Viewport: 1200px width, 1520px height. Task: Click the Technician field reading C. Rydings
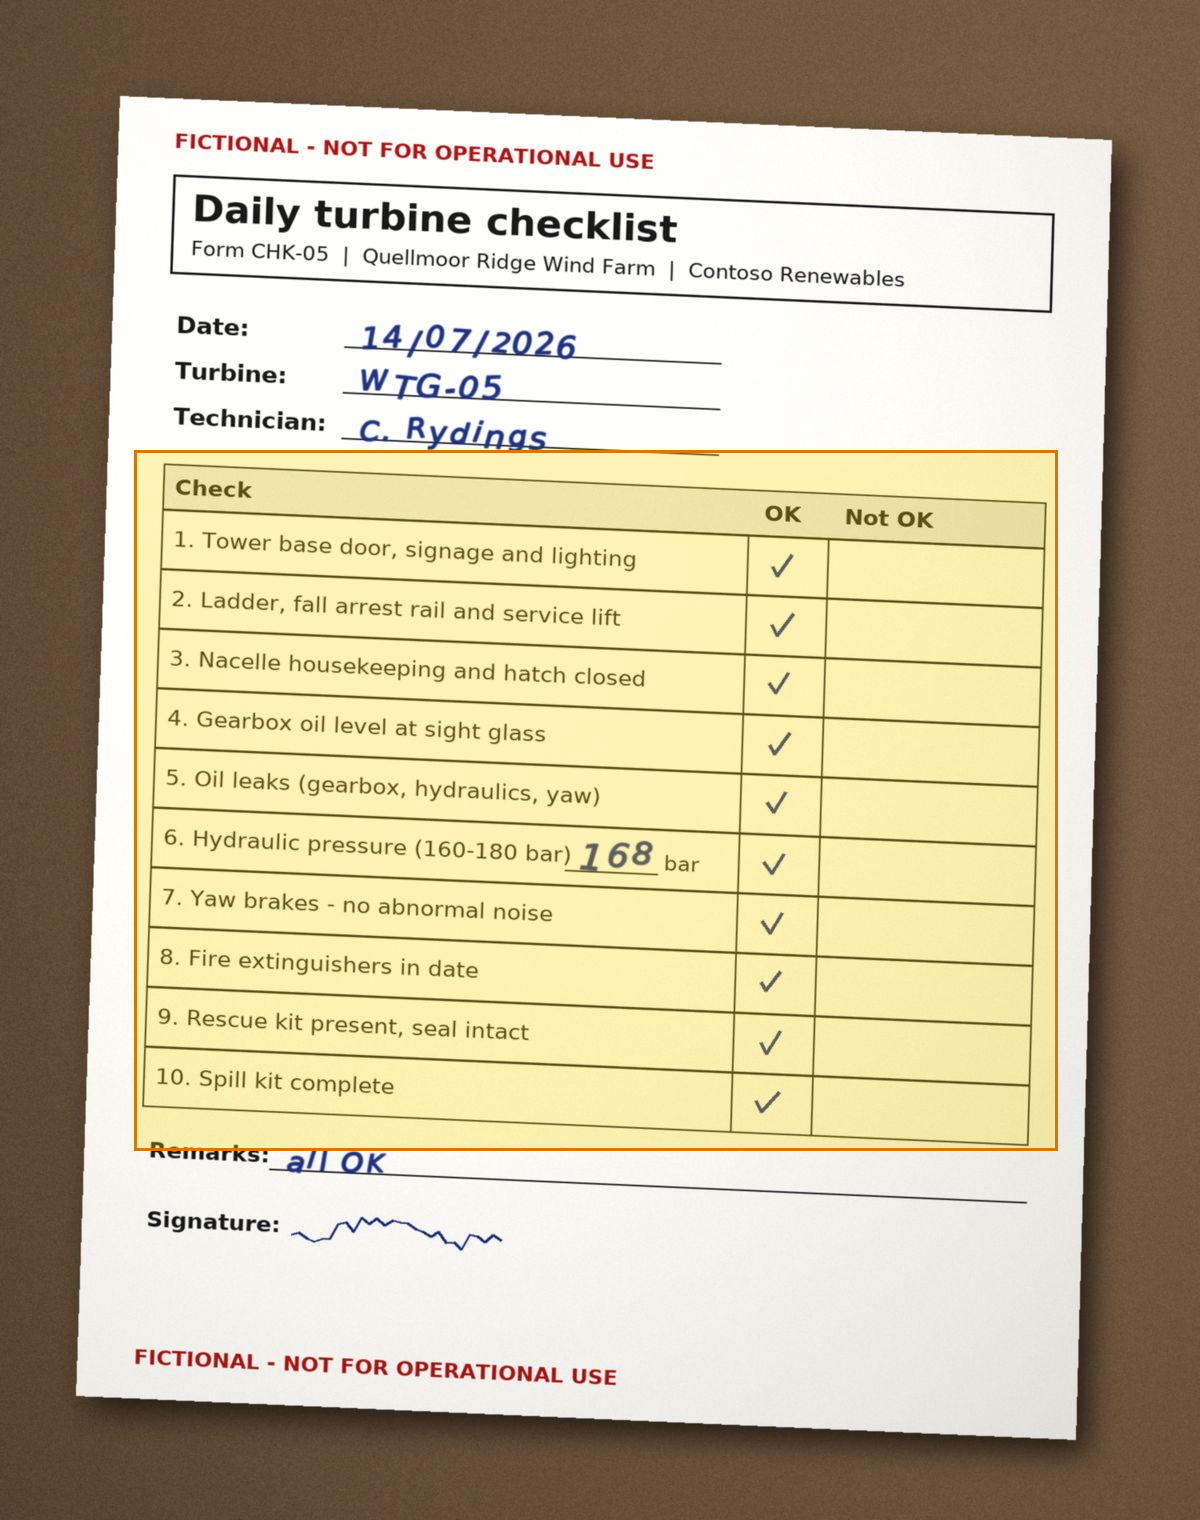tap(530, 433)
